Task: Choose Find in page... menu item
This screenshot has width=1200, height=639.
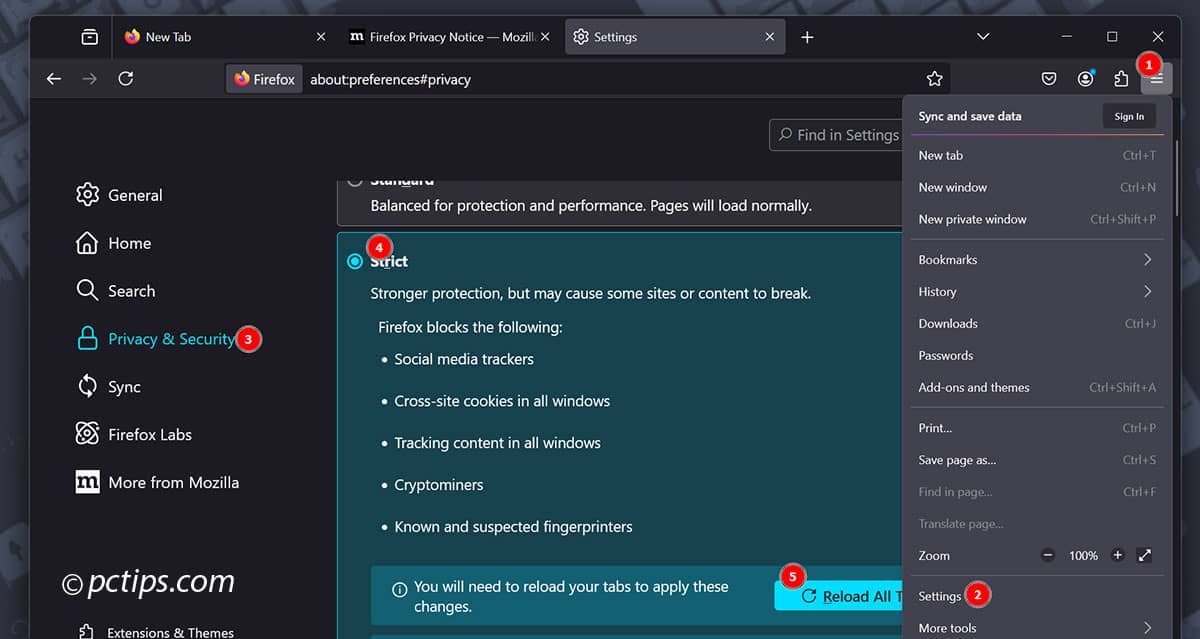Action: [x=1037, y=492]
